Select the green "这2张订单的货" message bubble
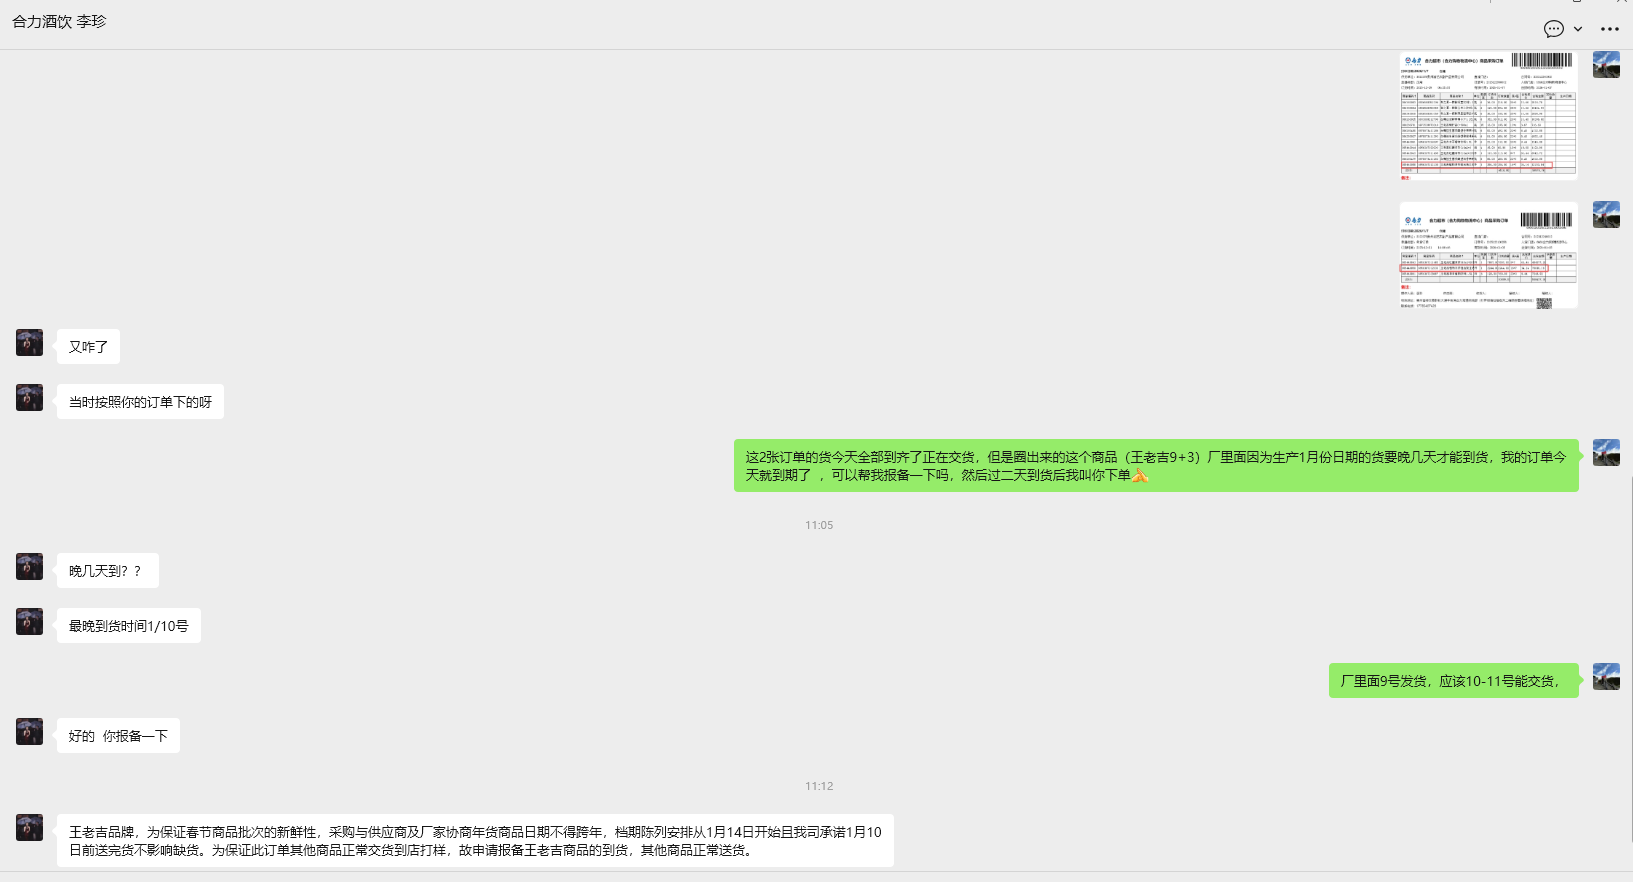This screenshot has width=1633, height=882. click(x=1155, y=466)
